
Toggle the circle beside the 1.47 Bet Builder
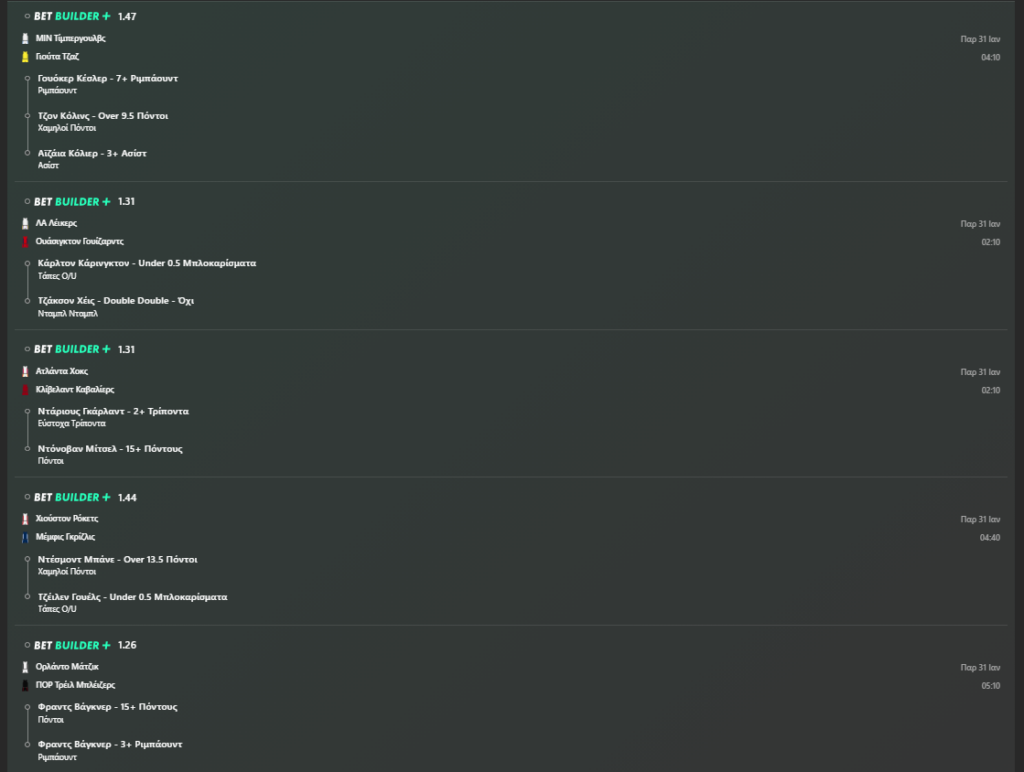(27, 17)
